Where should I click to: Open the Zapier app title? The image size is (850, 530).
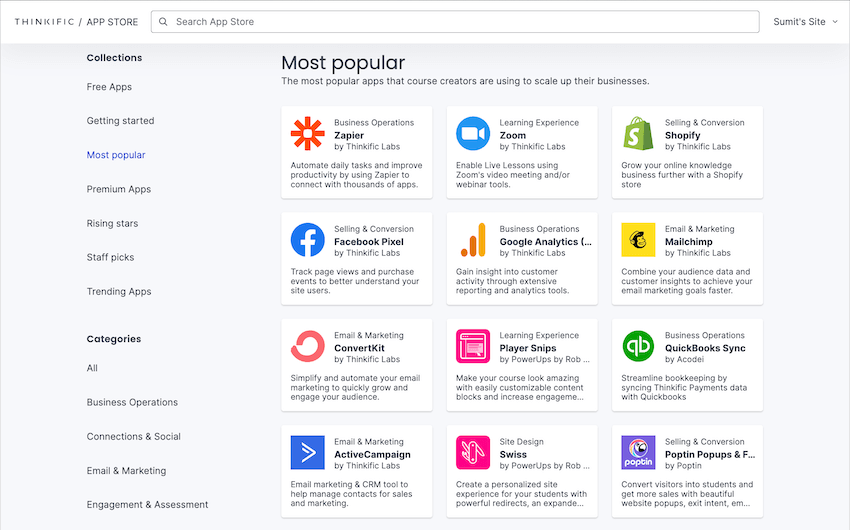coord(349,135)
